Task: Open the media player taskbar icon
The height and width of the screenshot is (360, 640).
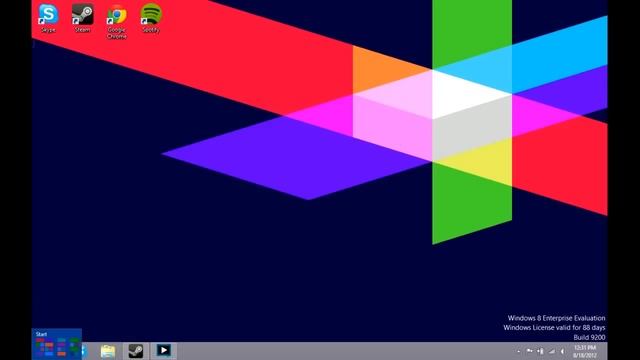Action: [x=164, y=351]
